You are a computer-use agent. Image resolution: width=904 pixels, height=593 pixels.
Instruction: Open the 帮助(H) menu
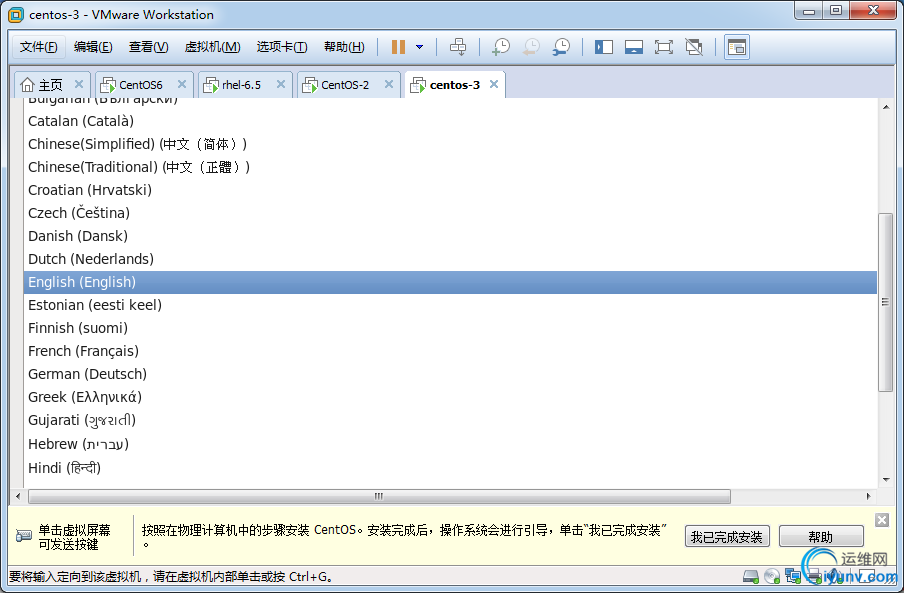tap(344, 47)
